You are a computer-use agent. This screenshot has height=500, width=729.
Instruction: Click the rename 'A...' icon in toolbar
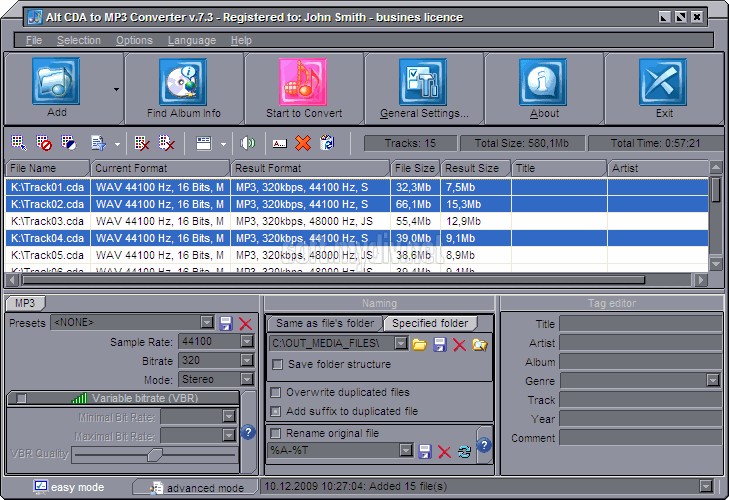(279, 143)
